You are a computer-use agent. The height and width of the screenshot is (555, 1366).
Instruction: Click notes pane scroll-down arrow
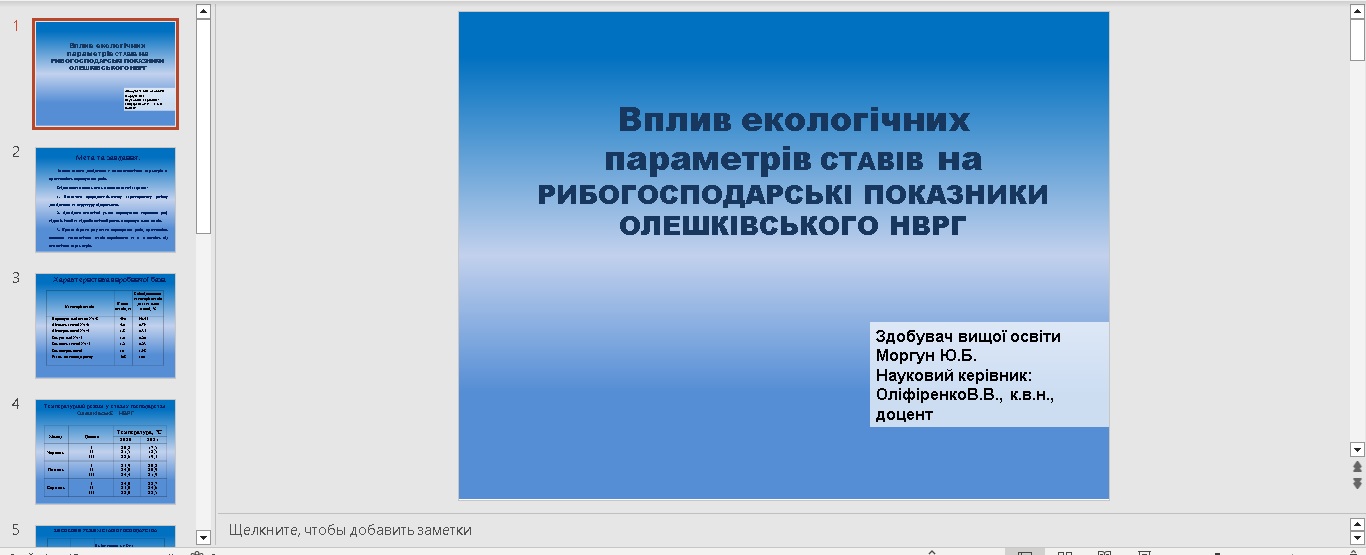(x=1357, y=538)
